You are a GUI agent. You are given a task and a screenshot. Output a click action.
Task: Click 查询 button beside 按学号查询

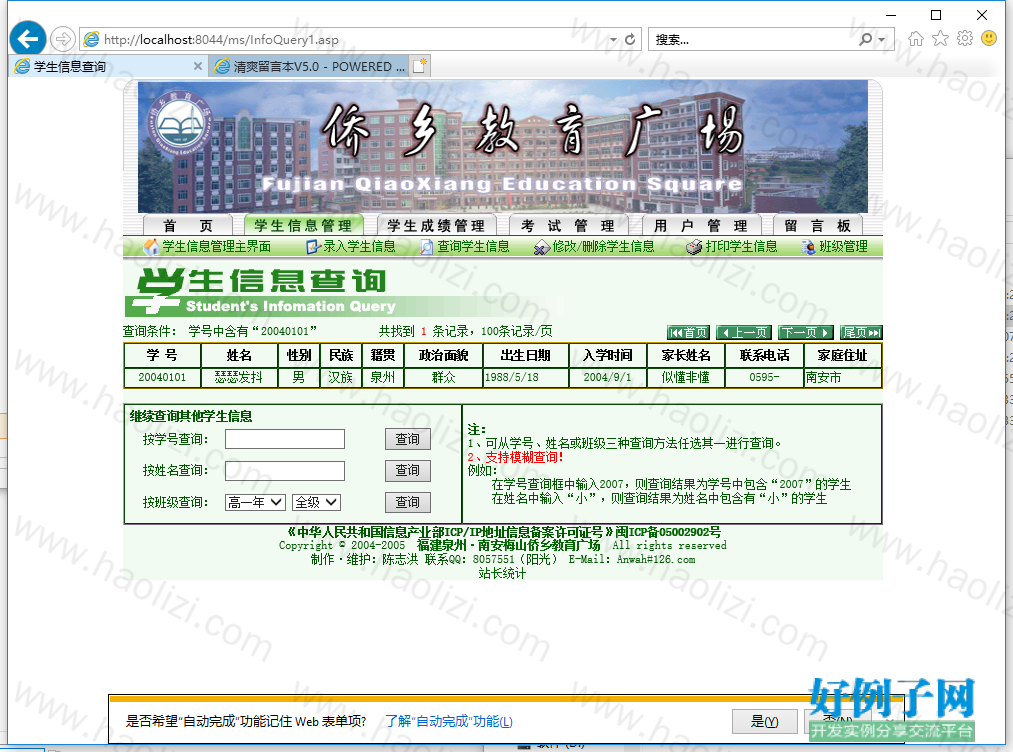[408, 439]
